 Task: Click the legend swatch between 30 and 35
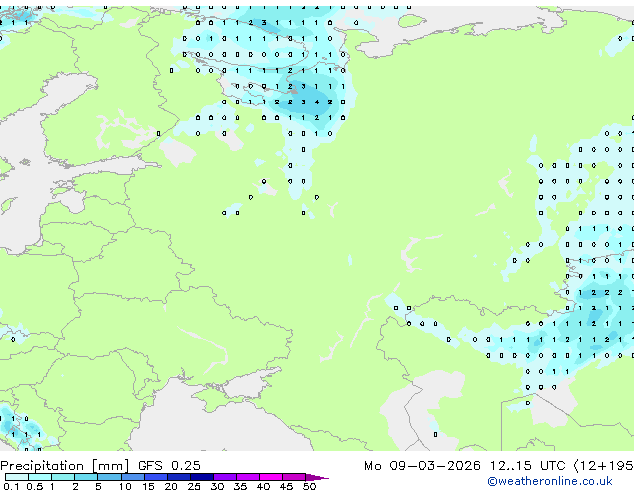225,477
